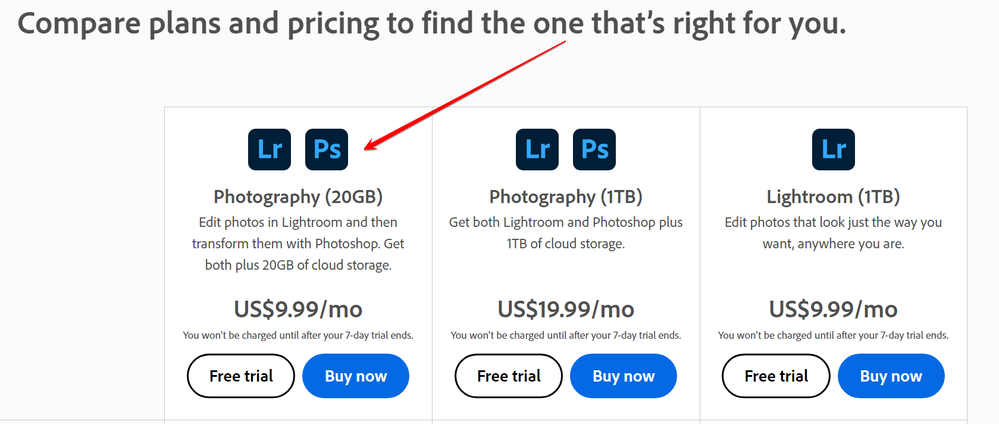Viewport: 999px width, 424px height.
Task: Select the Lightroom (1TB) plan title
Action: [x=833, y=197]
